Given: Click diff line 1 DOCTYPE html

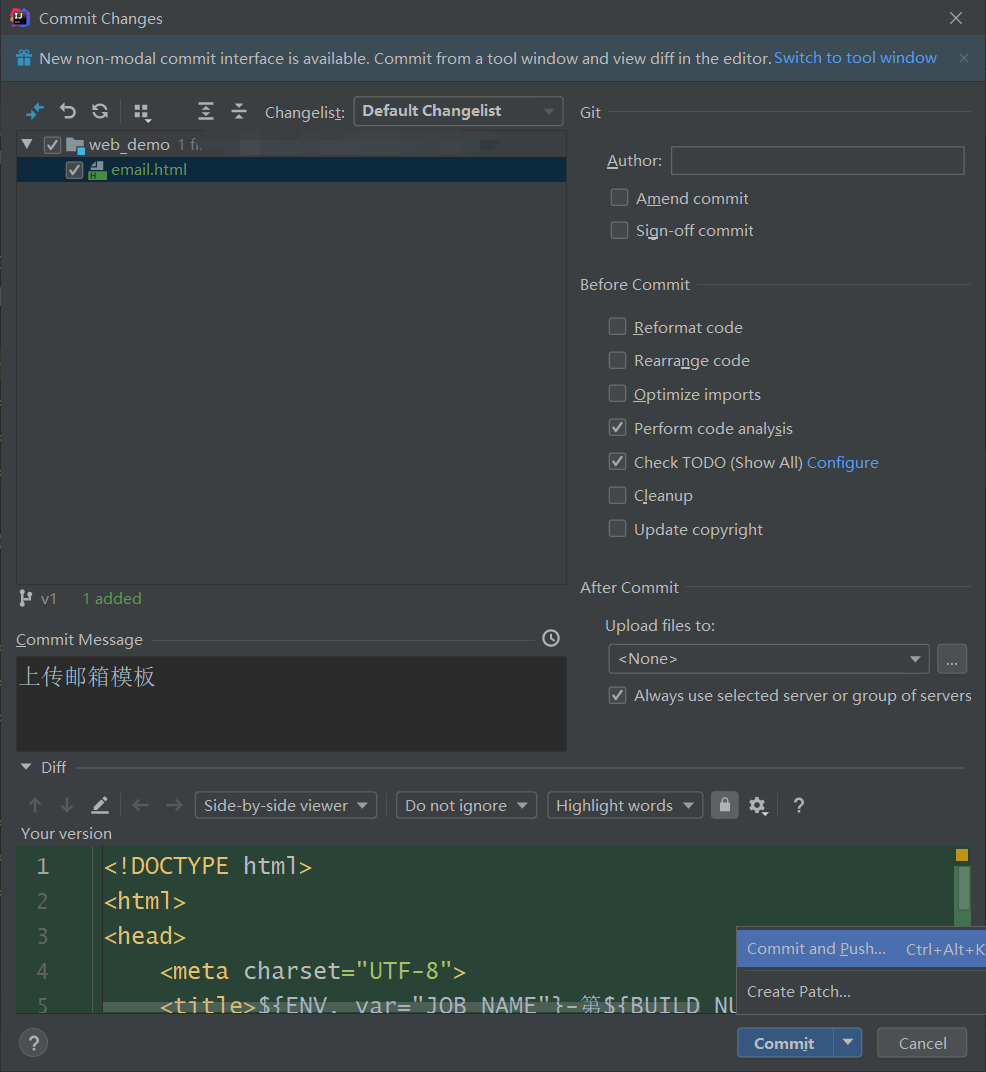Looking at the screenshot, I should 208,866.
